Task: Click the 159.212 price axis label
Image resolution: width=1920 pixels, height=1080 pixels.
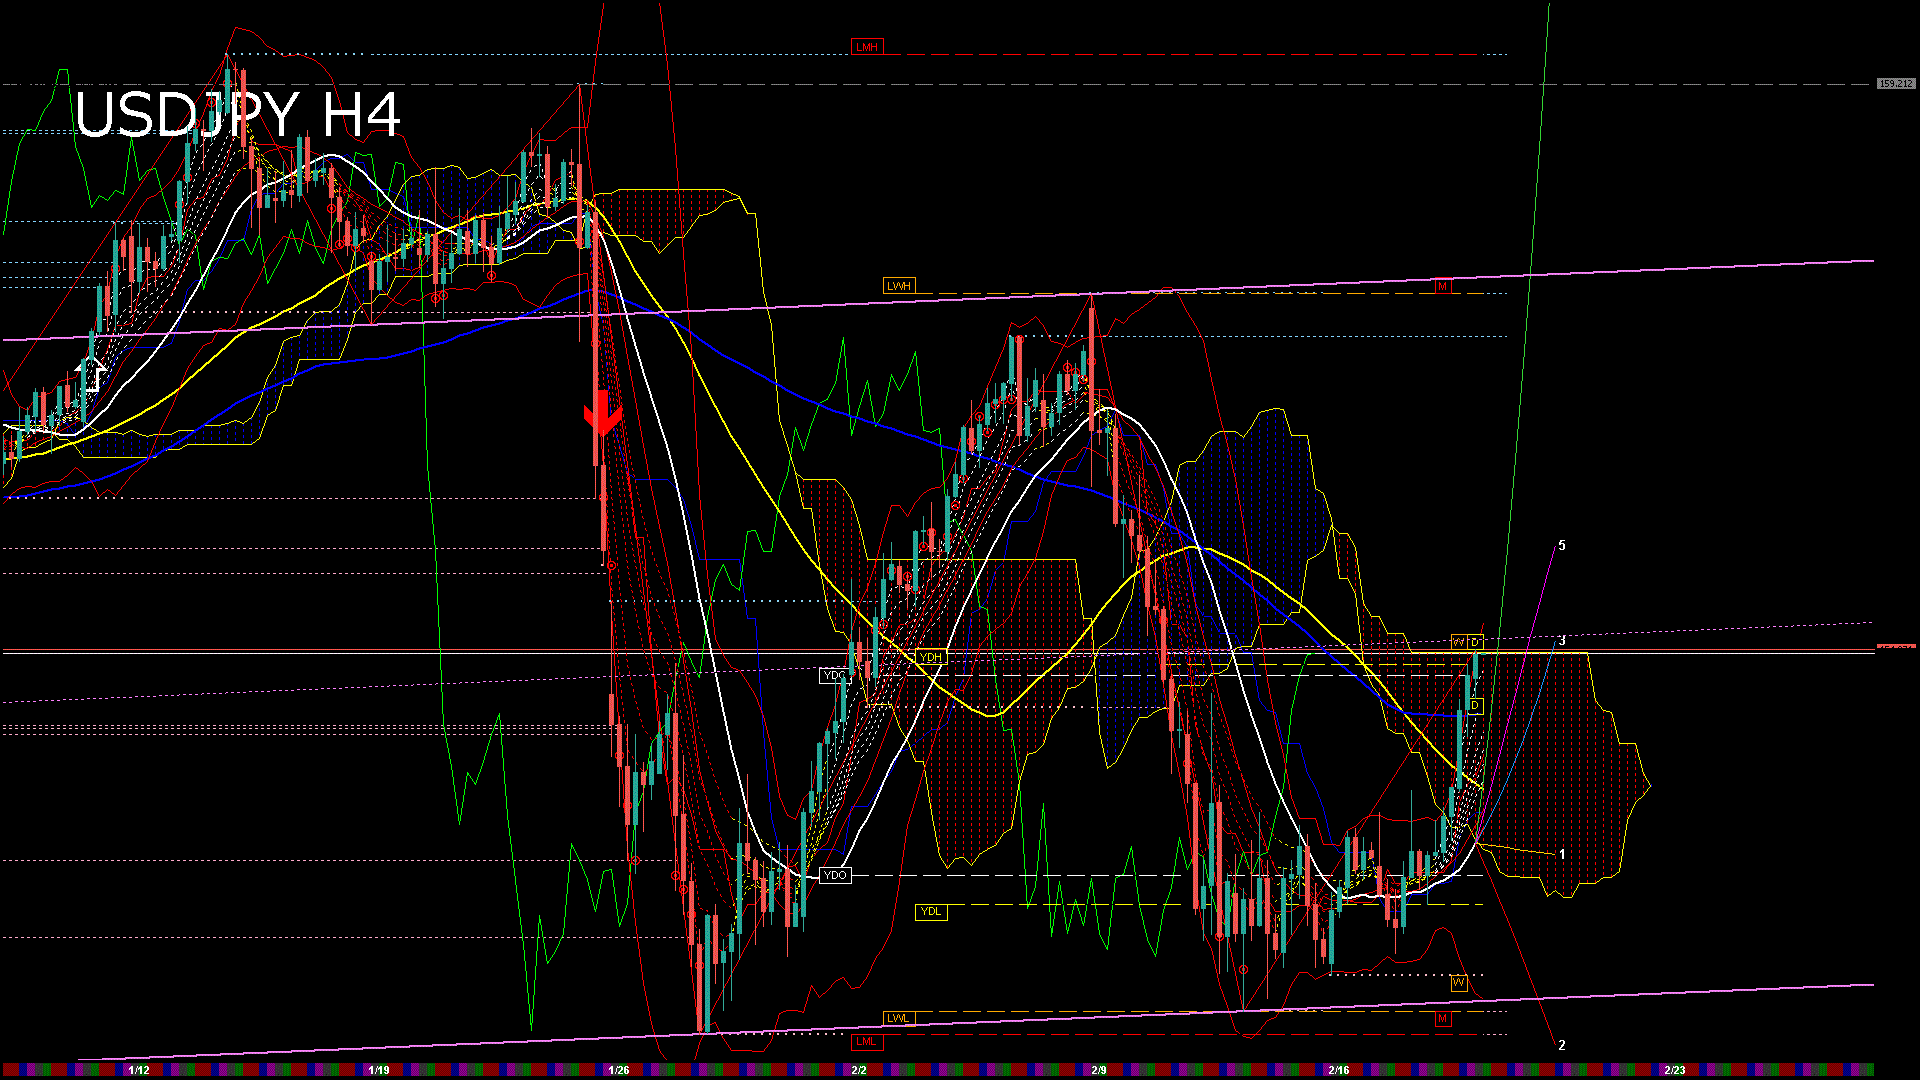Action: point(1895,84)
